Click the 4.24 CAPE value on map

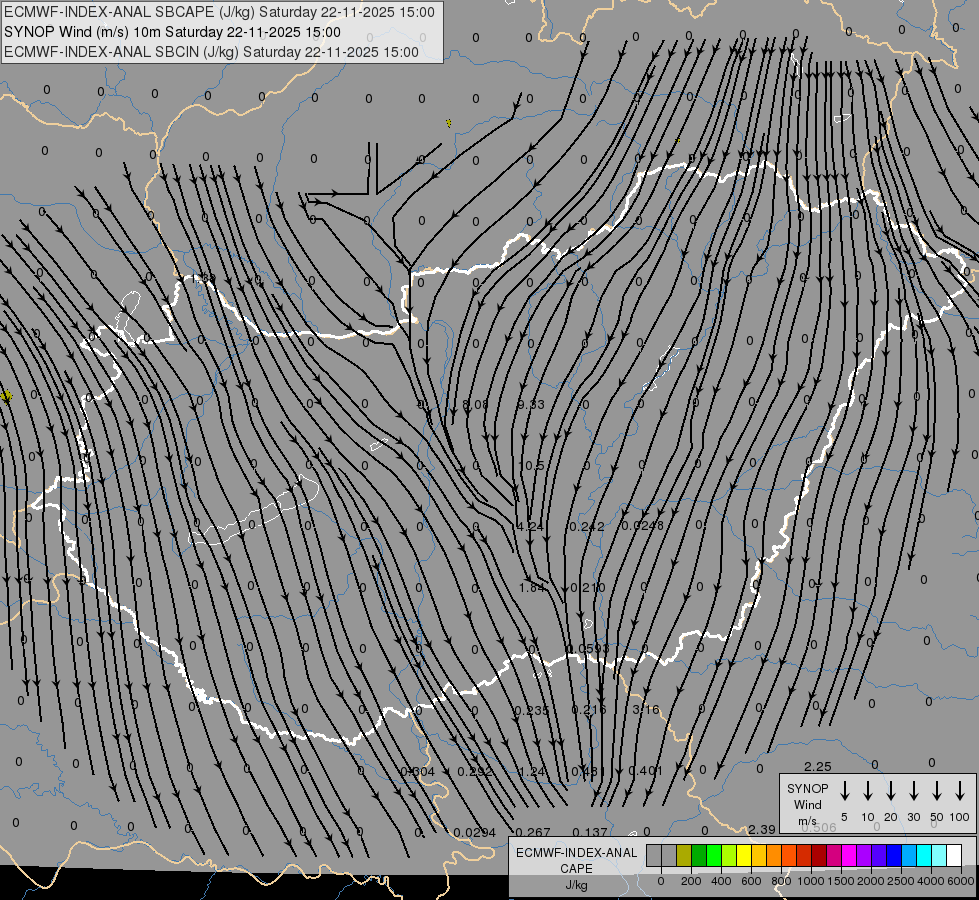point(531,526)
